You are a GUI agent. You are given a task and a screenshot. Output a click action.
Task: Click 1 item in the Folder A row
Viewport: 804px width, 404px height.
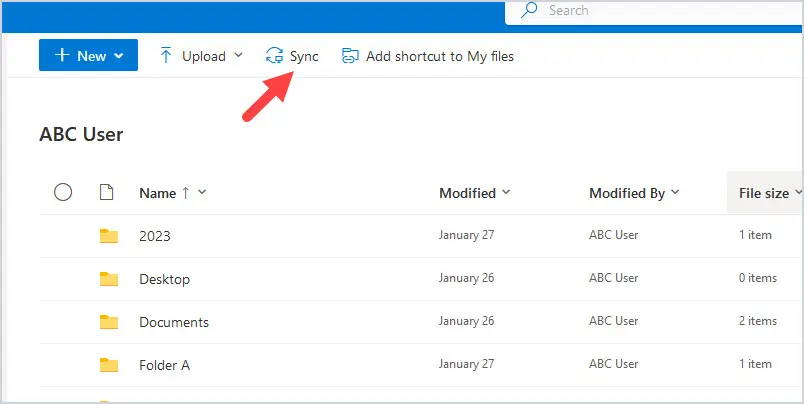point(755,365)
